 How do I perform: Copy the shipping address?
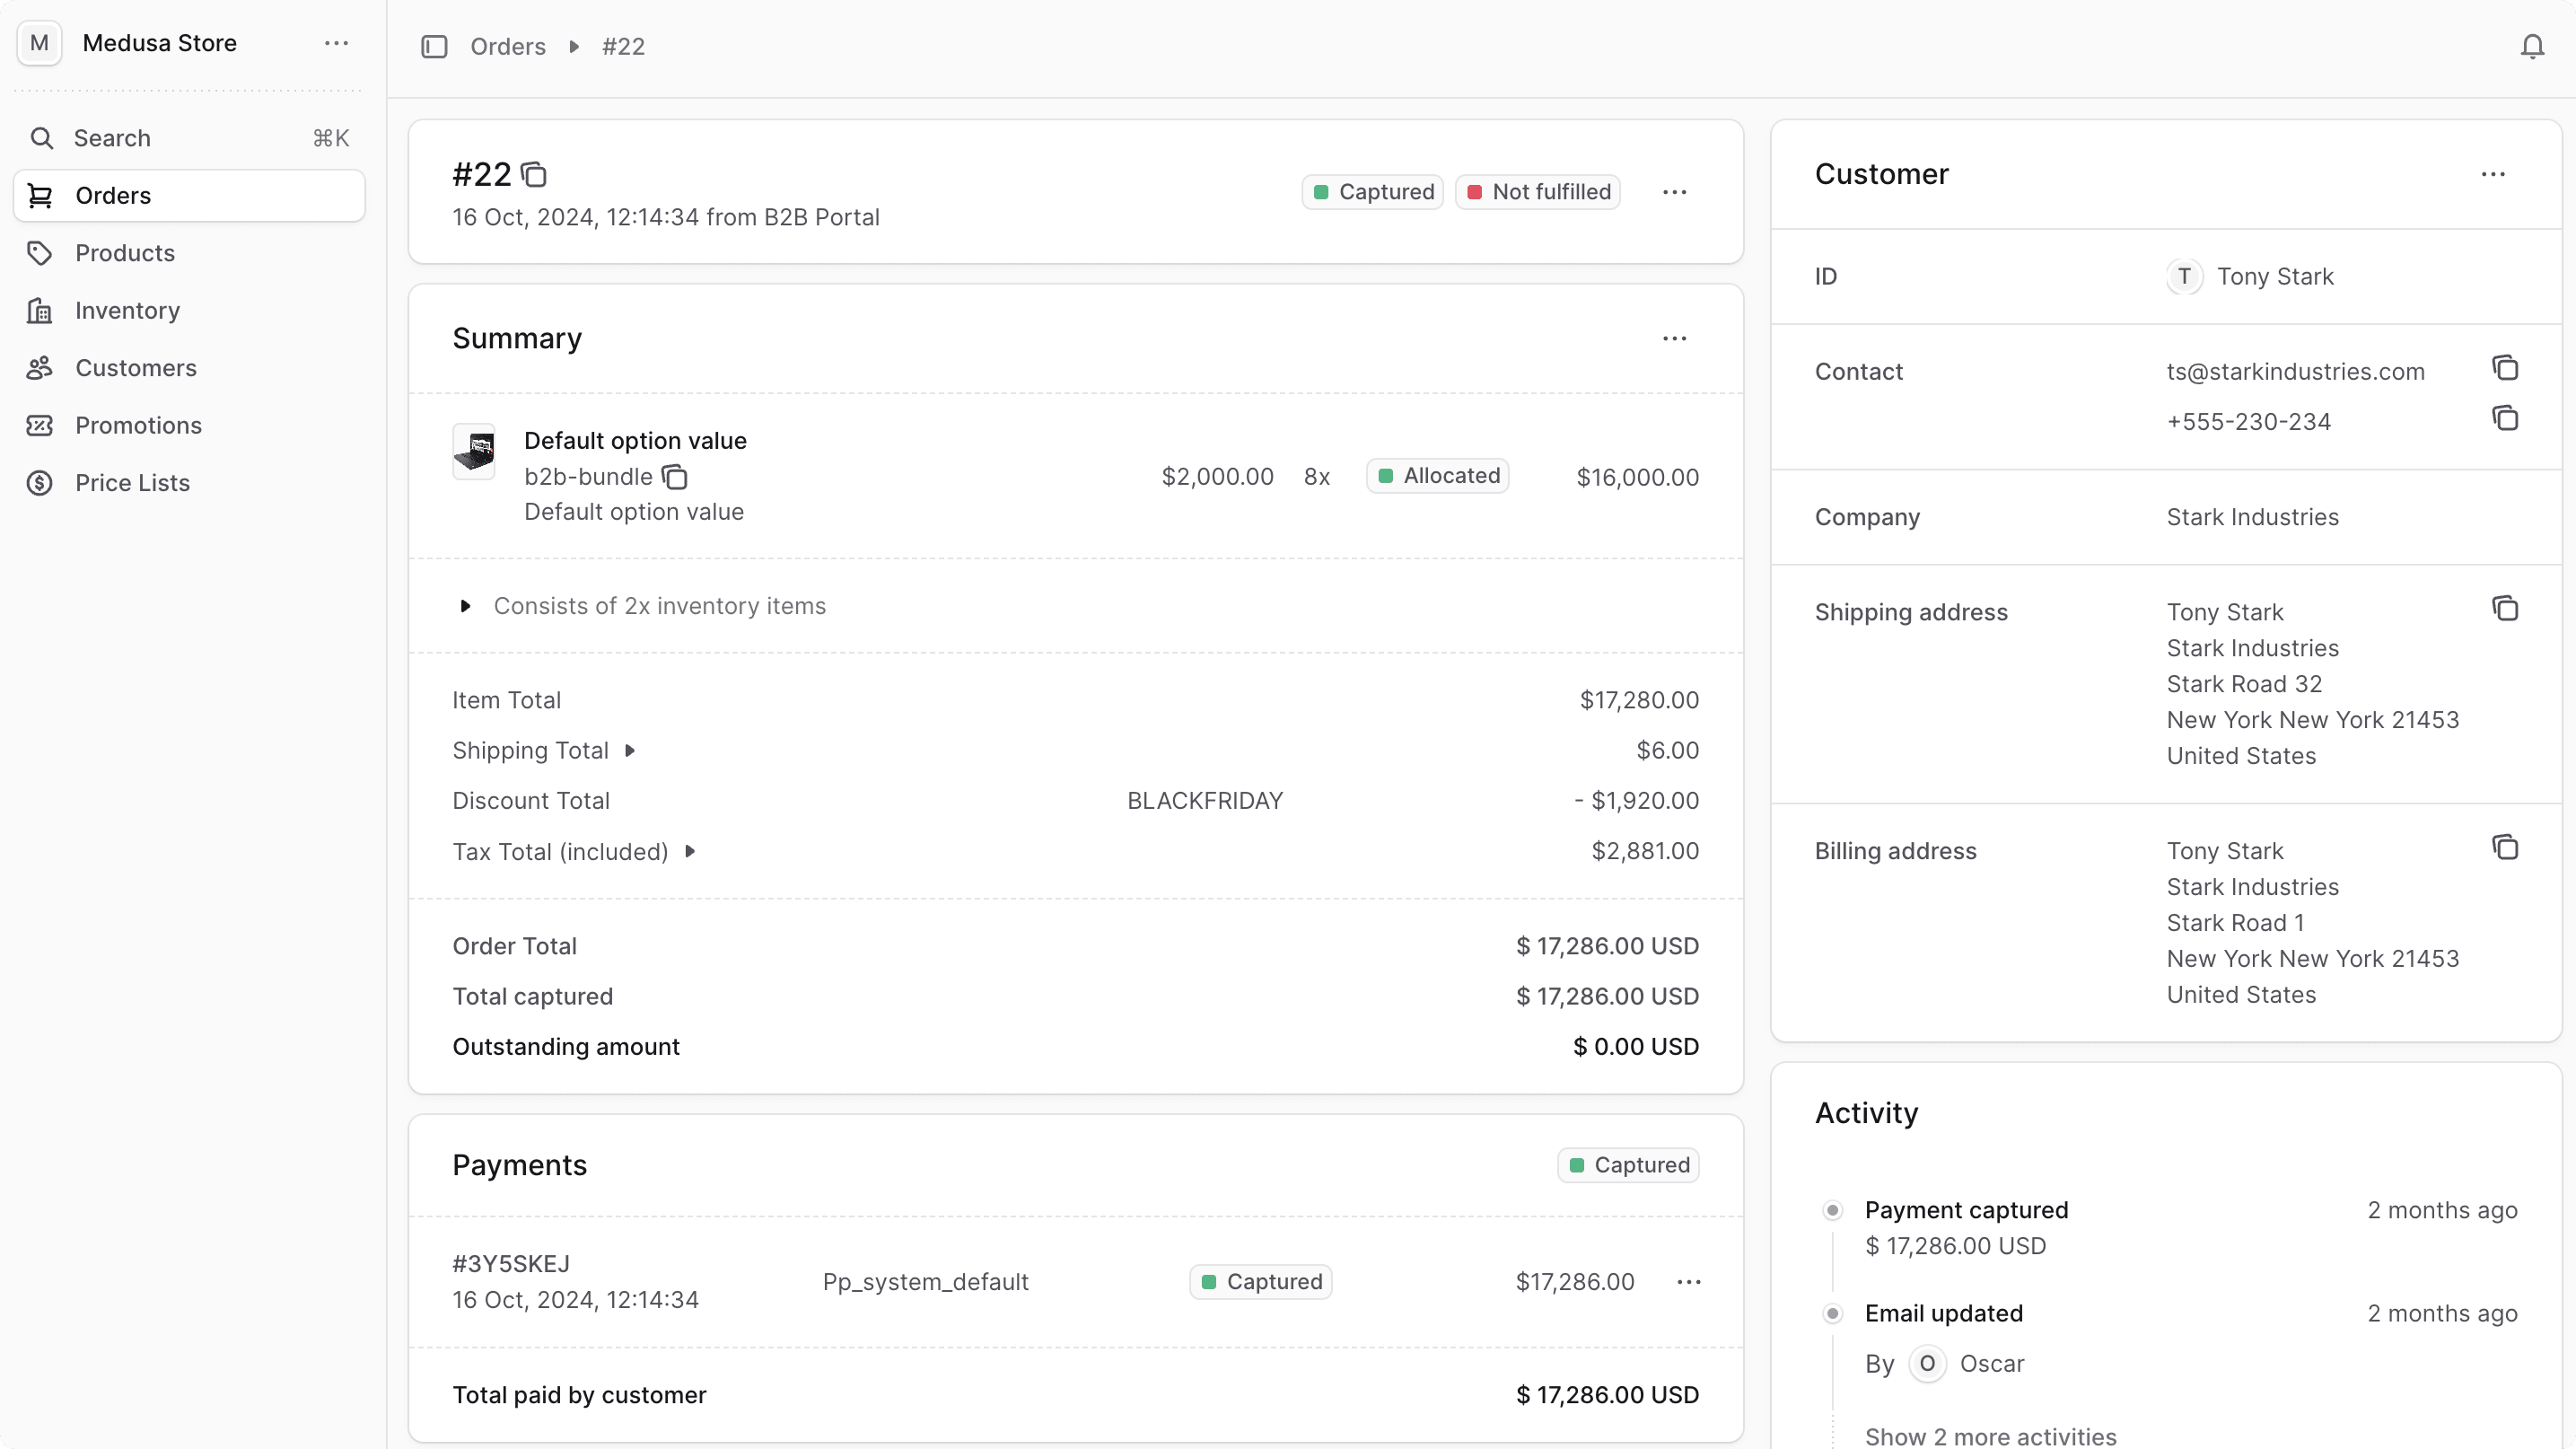(2505, 609)
